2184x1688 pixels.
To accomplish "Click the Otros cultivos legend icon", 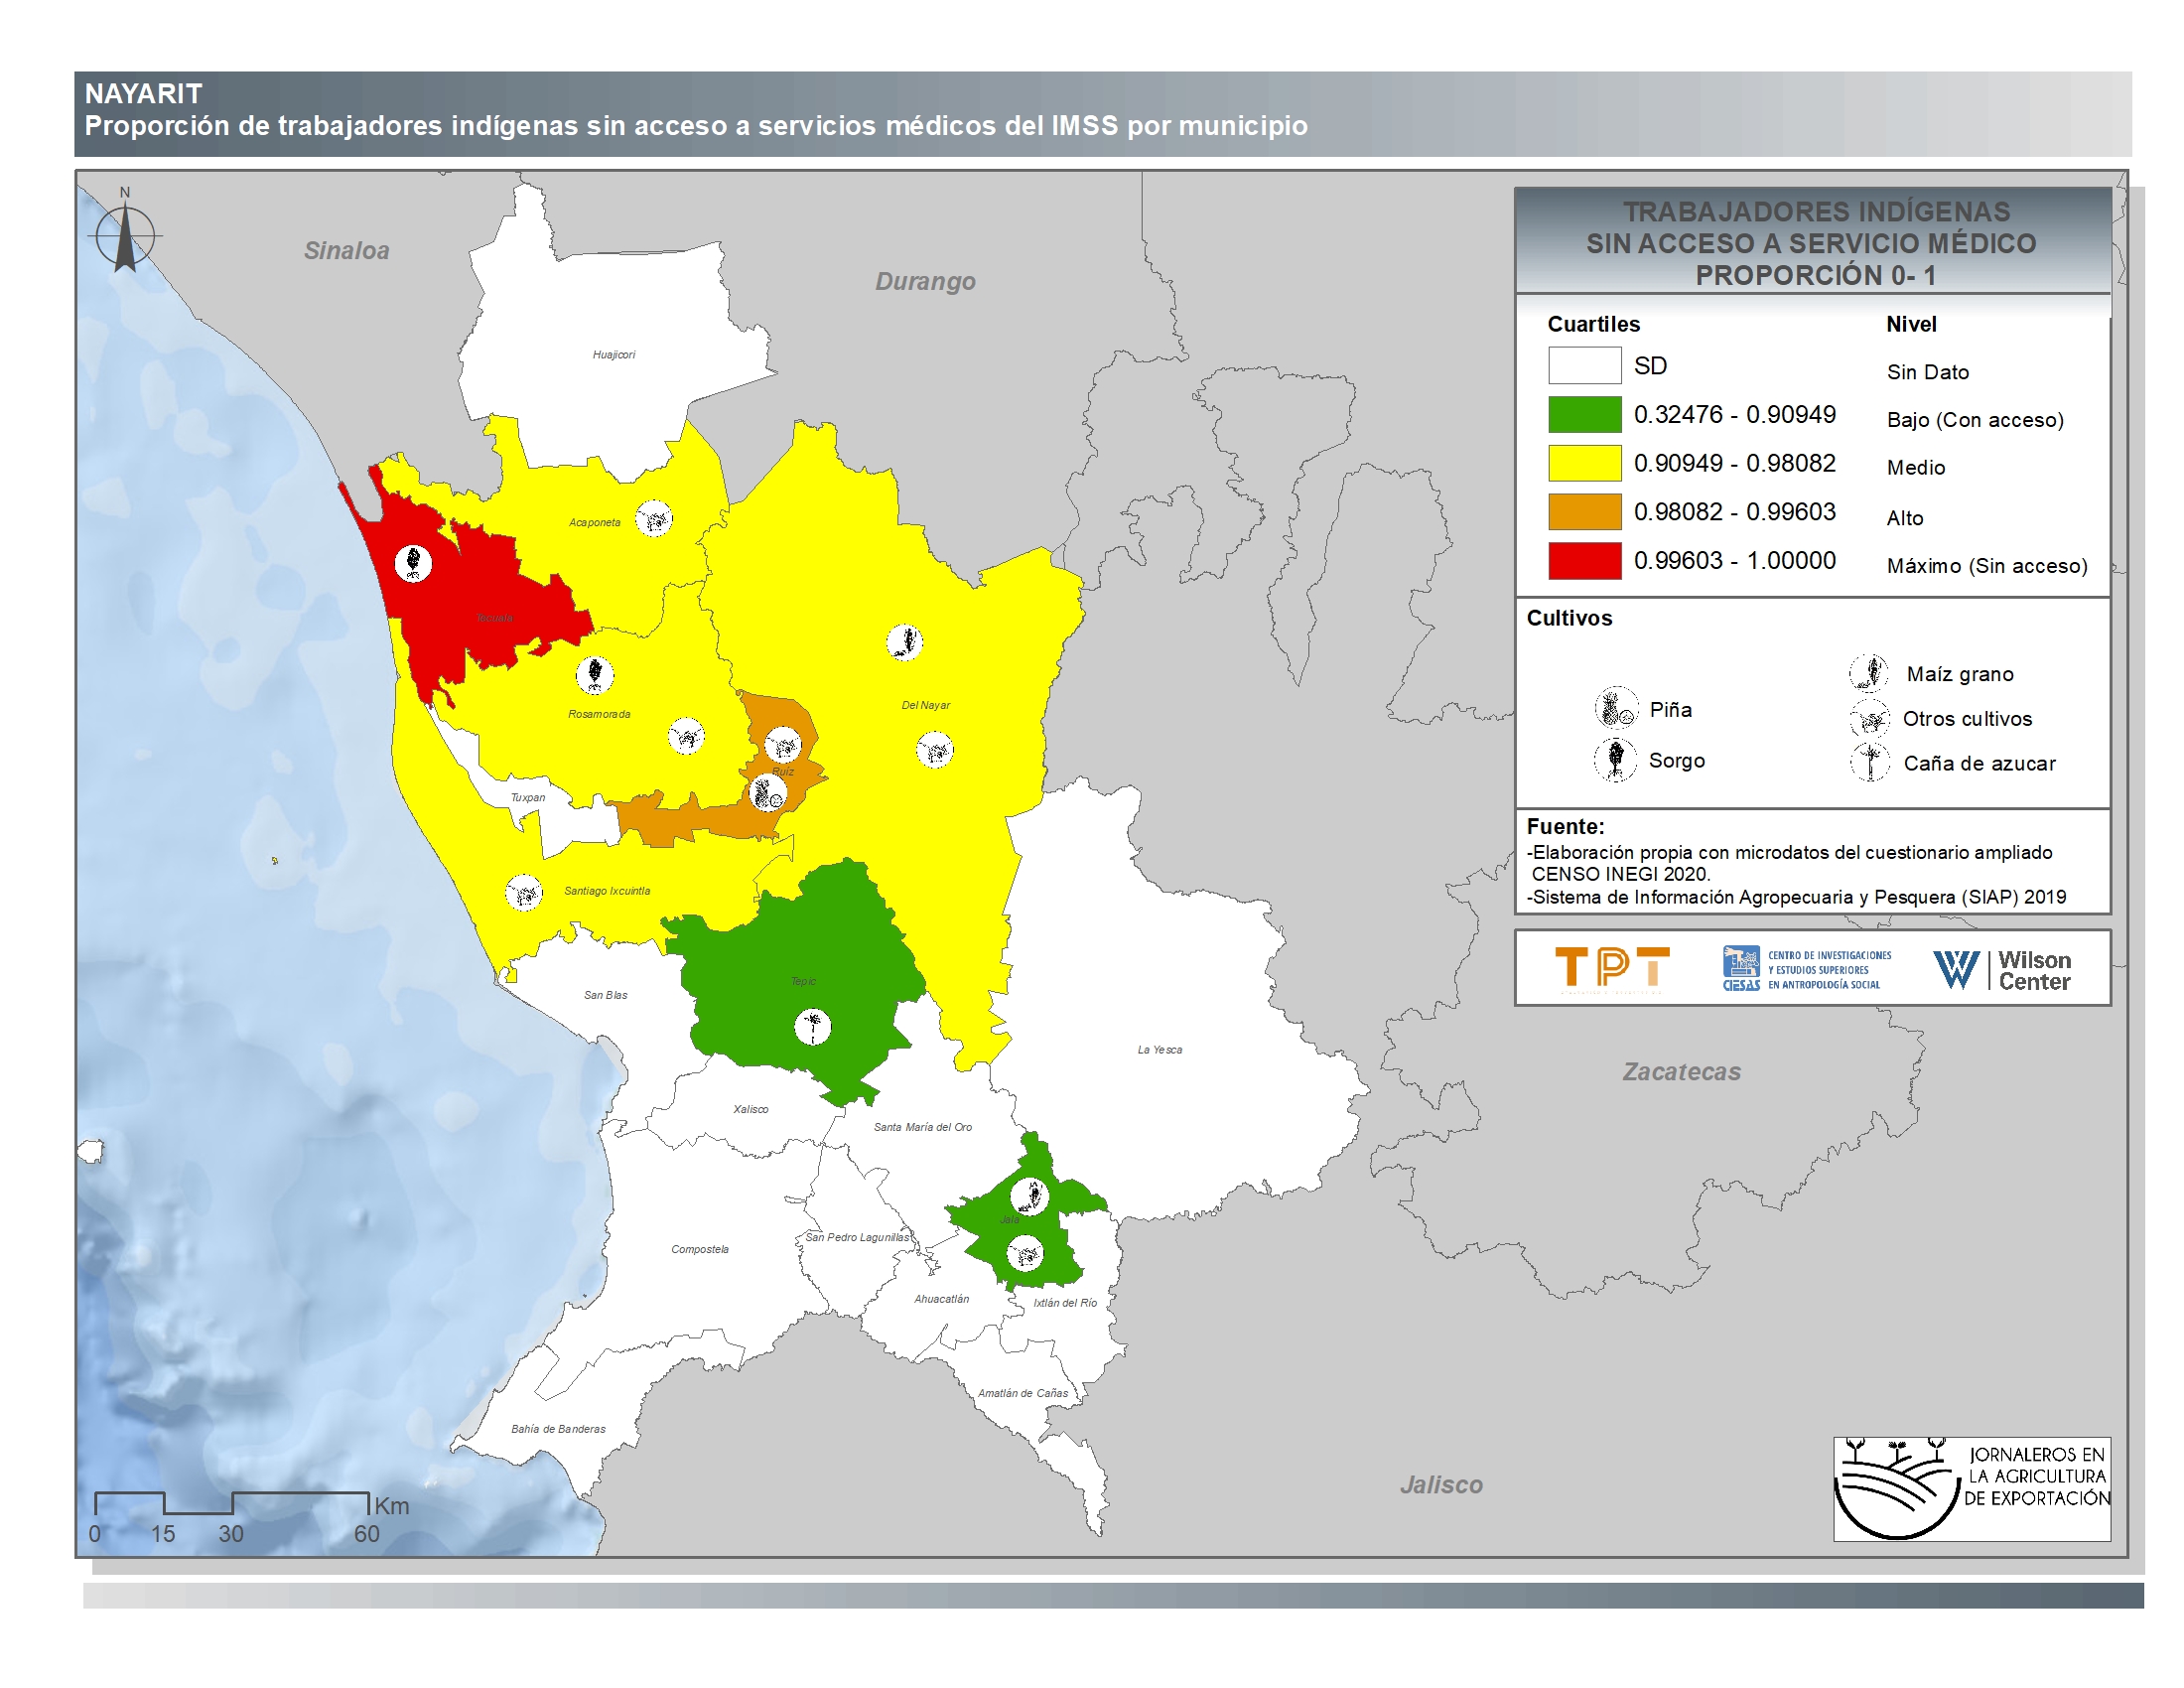I will coord(1869,718).
